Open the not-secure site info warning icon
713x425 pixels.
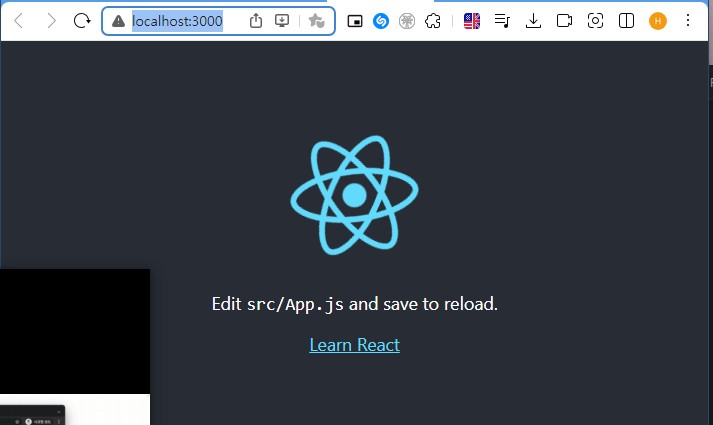118,21
